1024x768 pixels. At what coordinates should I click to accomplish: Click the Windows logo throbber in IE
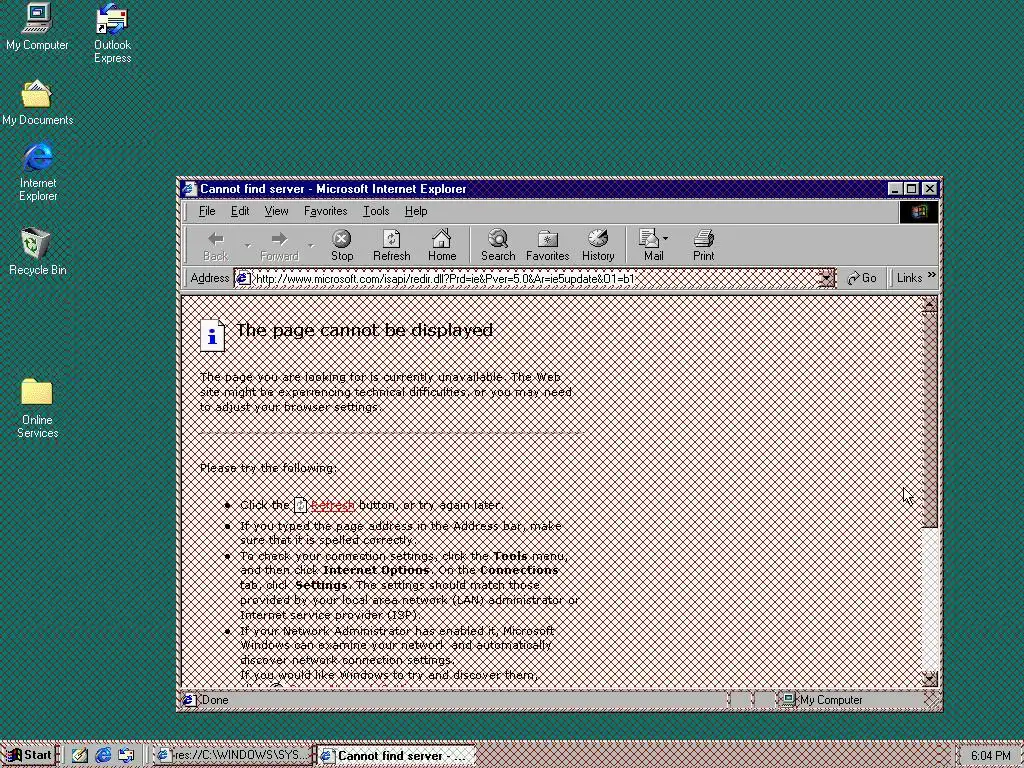click(x=919, y=212)
